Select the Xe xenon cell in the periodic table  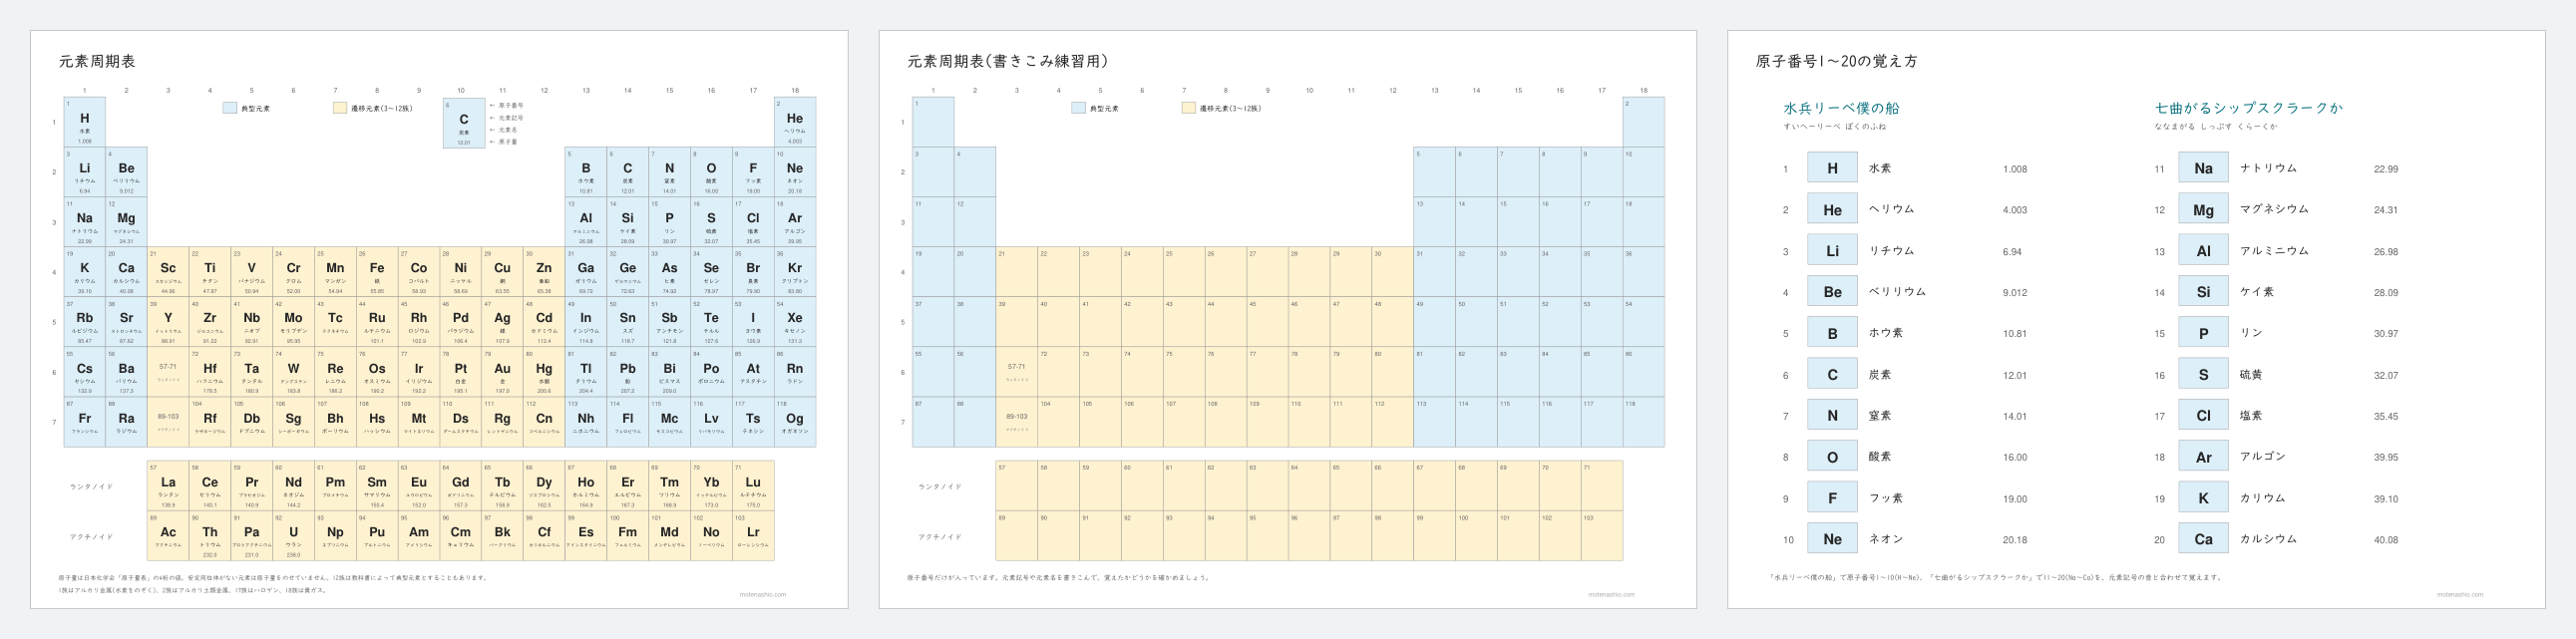pyautogui.click(x=795, y=322)
